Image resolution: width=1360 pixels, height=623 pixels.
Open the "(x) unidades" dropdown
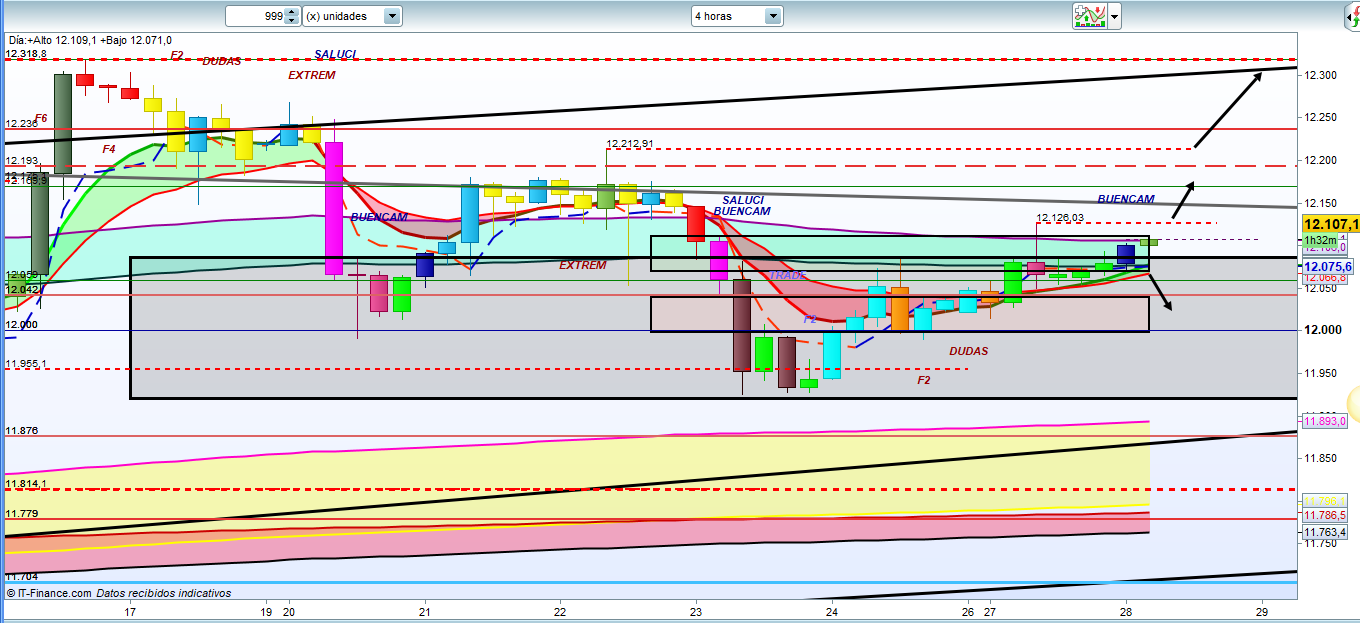(352, 16)
